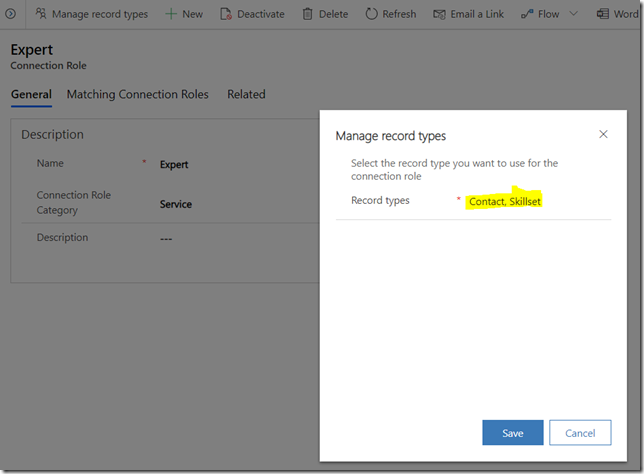Open the Related tab

click(246, 94)
